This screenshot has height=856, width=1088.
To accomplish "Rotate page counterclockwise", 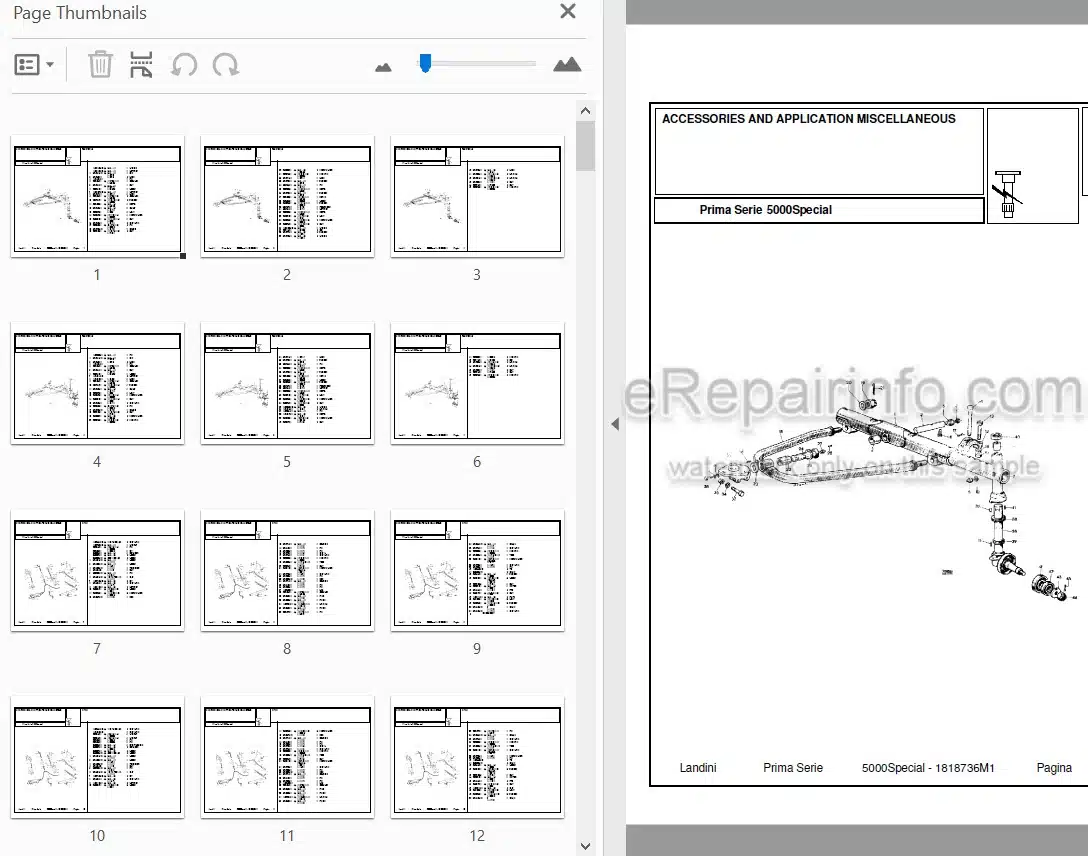I will pos(184,65).
